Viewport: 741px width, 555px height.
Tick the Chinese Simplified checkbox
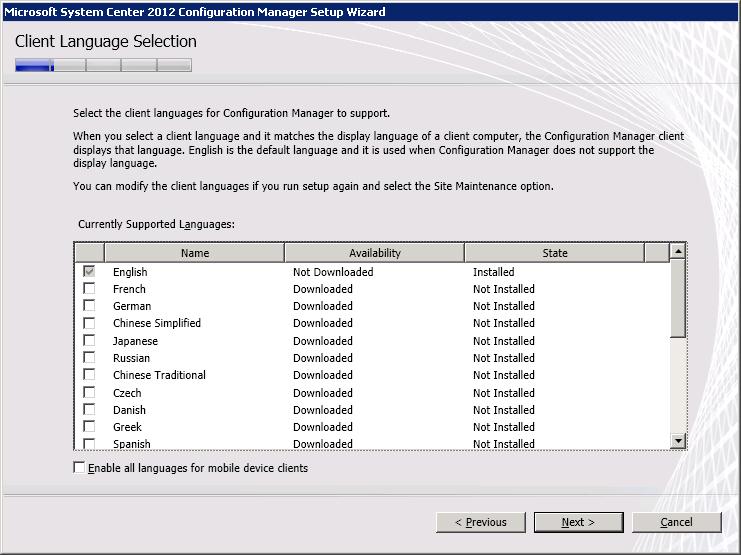(x=89, y=323)
